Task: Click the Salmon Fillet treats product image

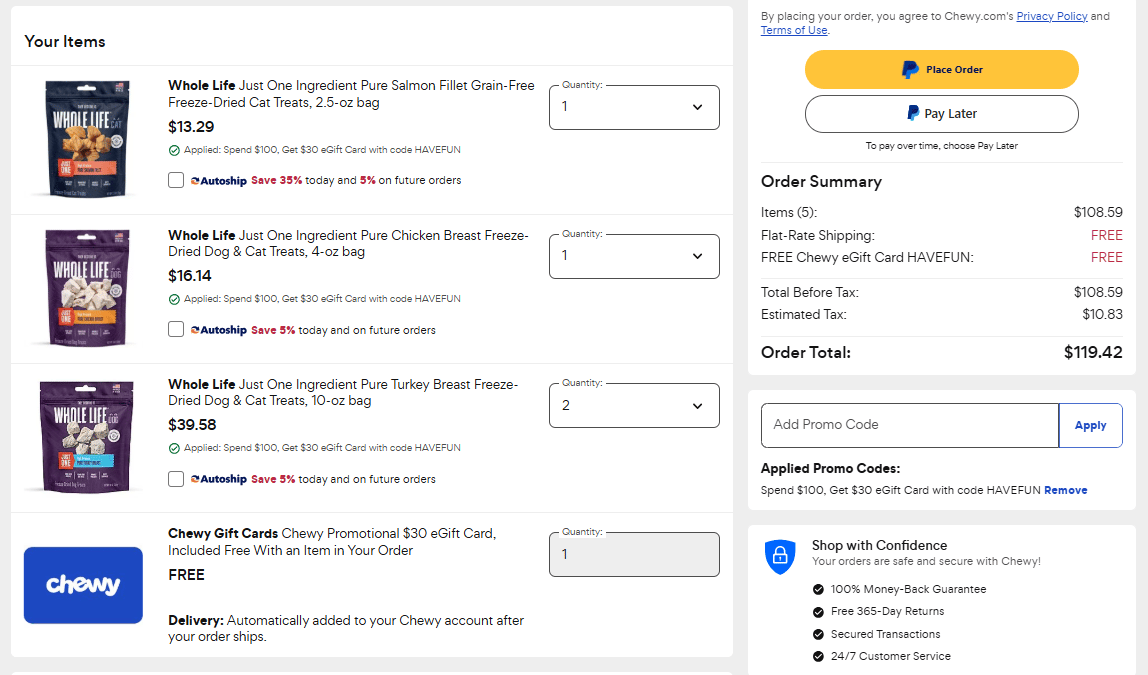Action: (84, 138)
